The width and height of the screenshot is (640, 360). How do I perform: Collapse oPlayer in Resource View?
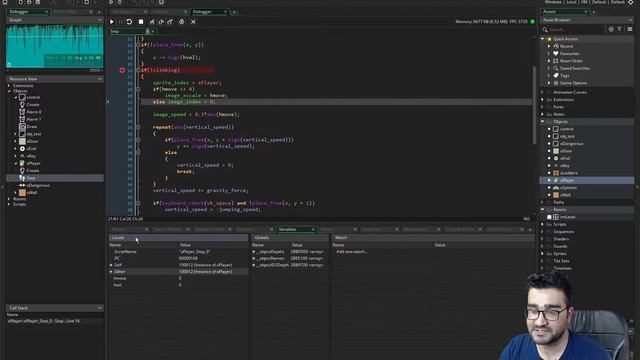pyautogui.click(x=16, y=163)
